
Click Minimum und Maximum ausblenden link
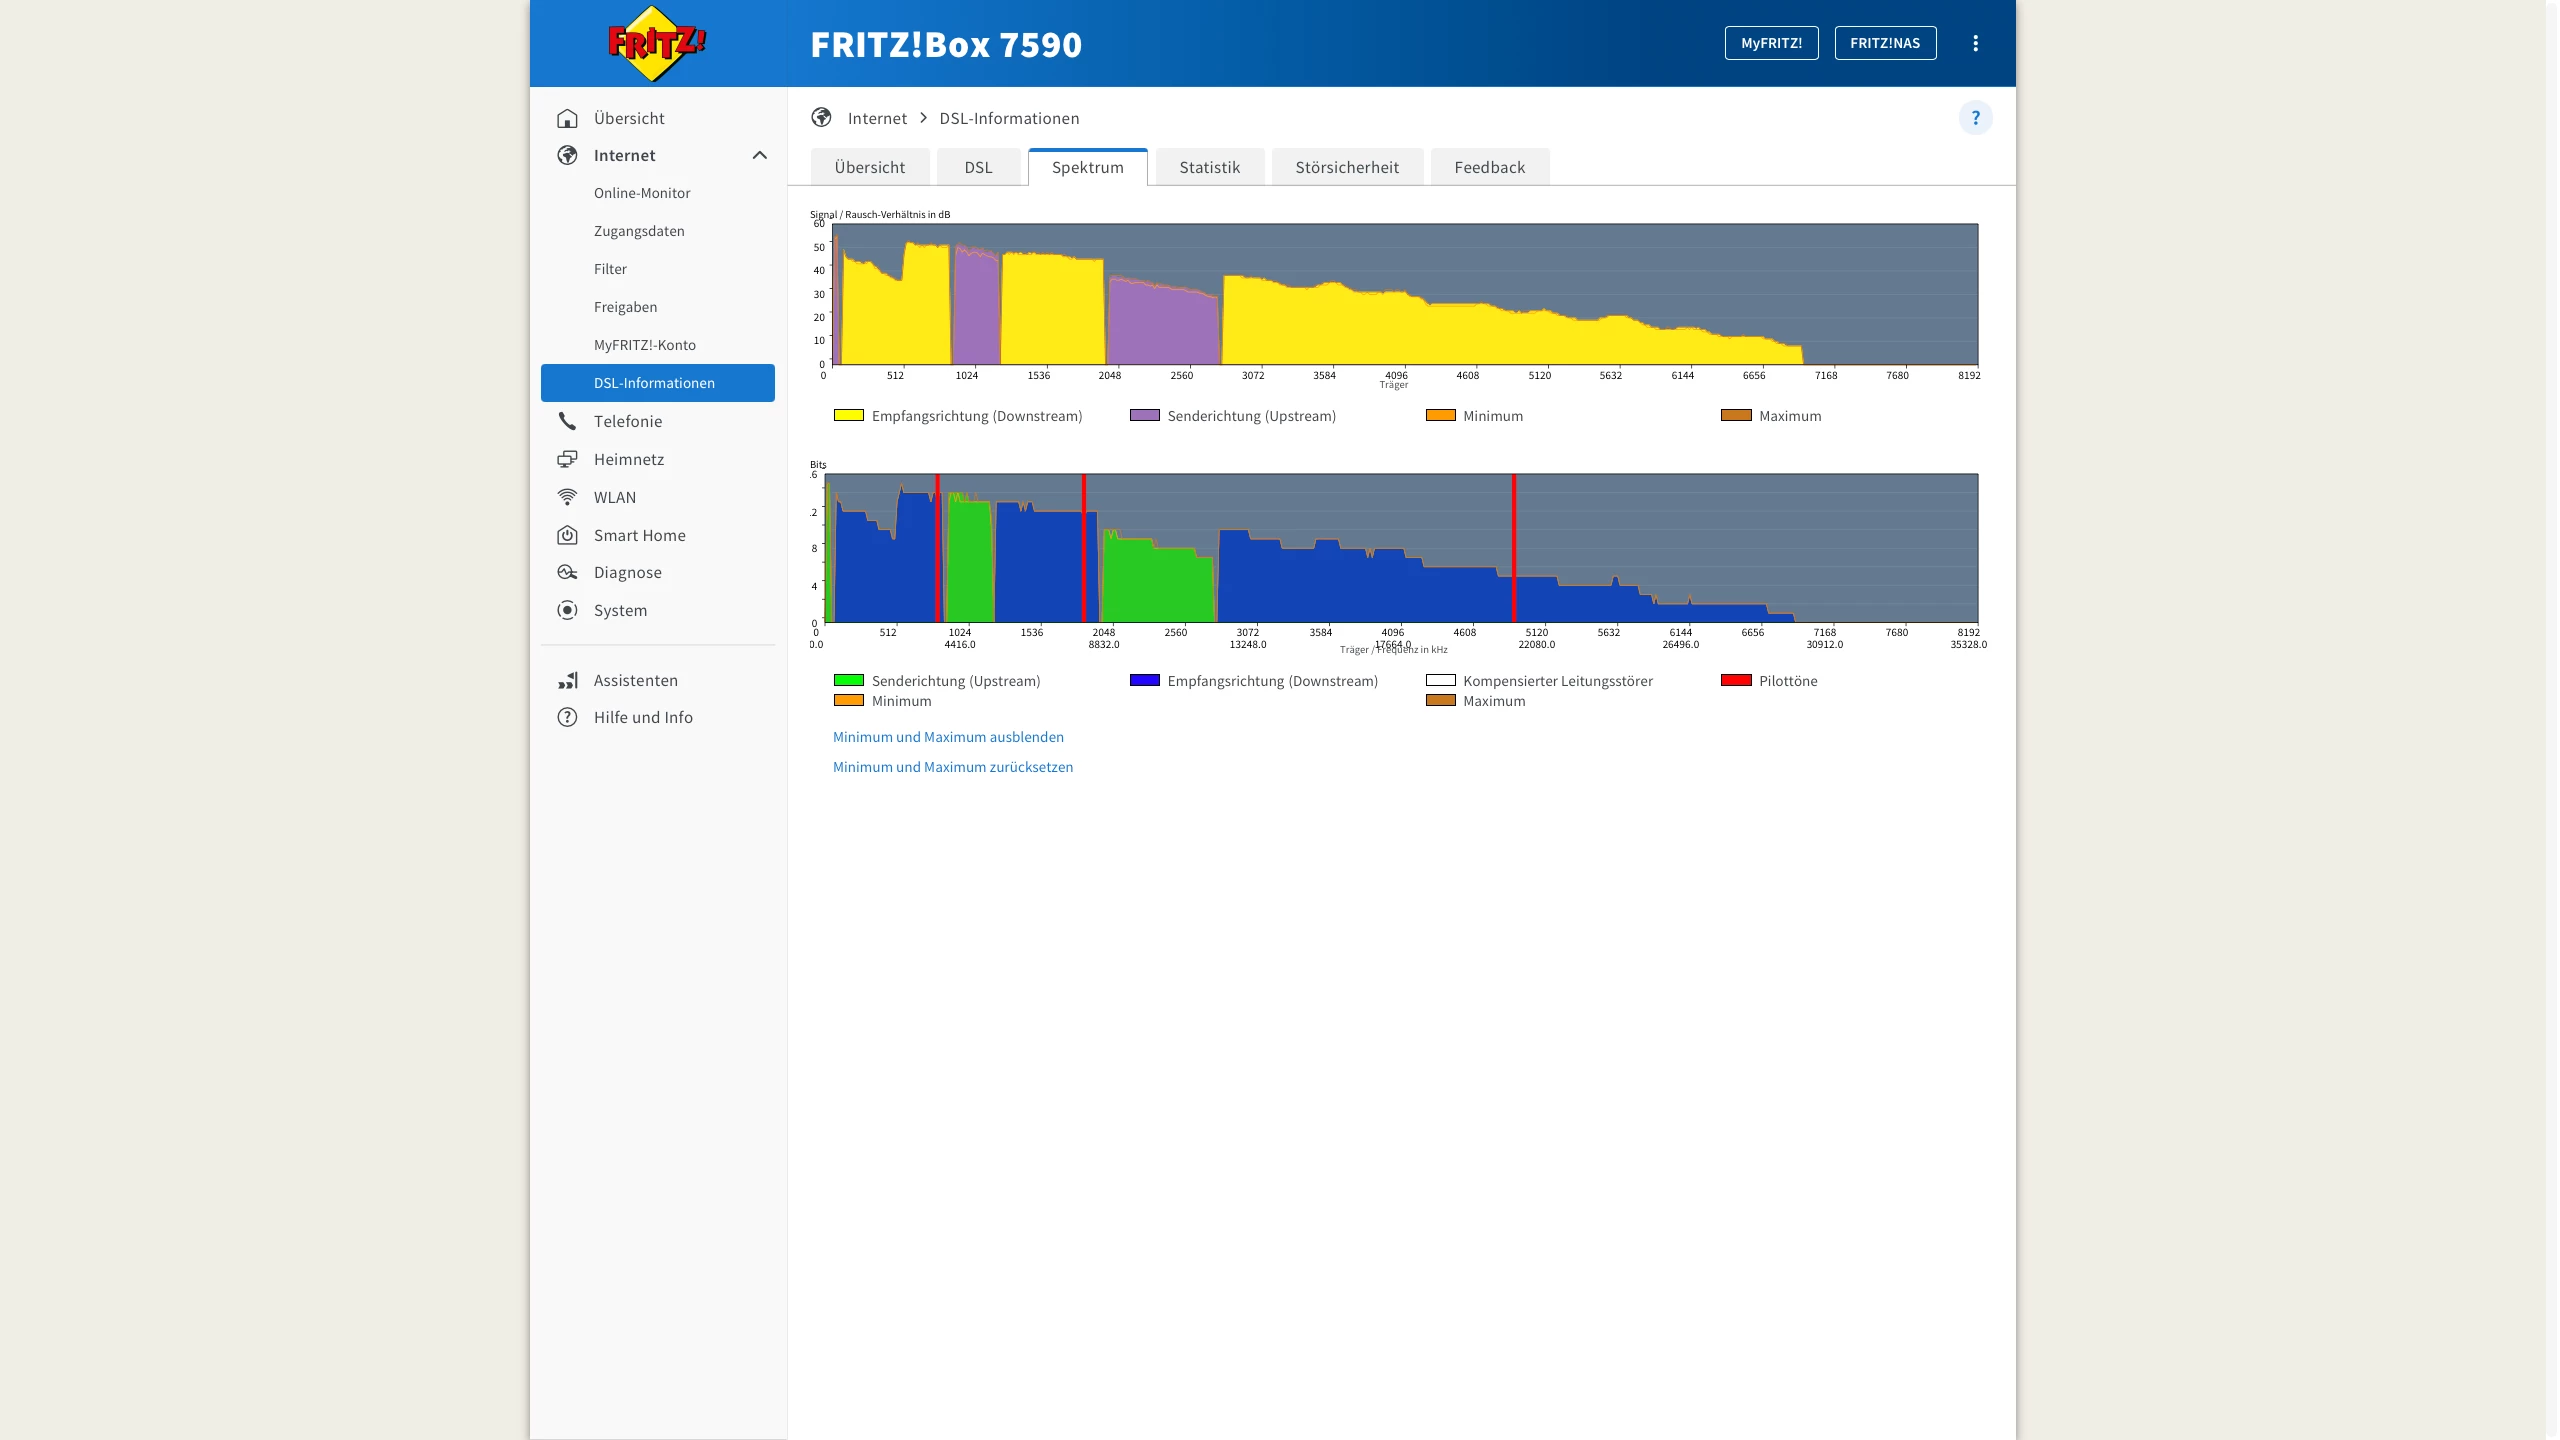click(x=948, y=737)
